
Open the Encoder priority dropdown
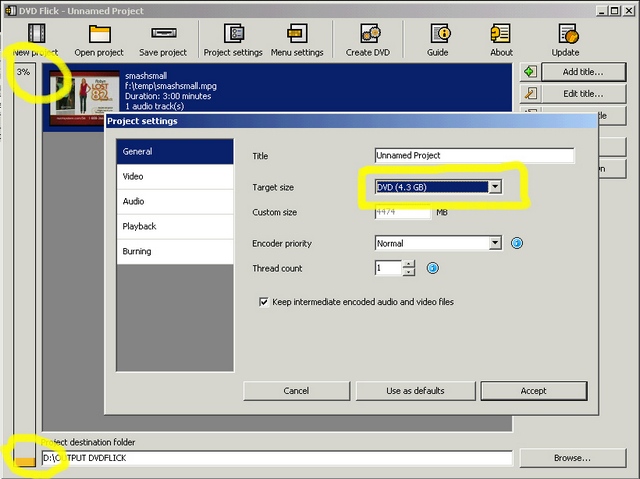[x=495, y=243]
